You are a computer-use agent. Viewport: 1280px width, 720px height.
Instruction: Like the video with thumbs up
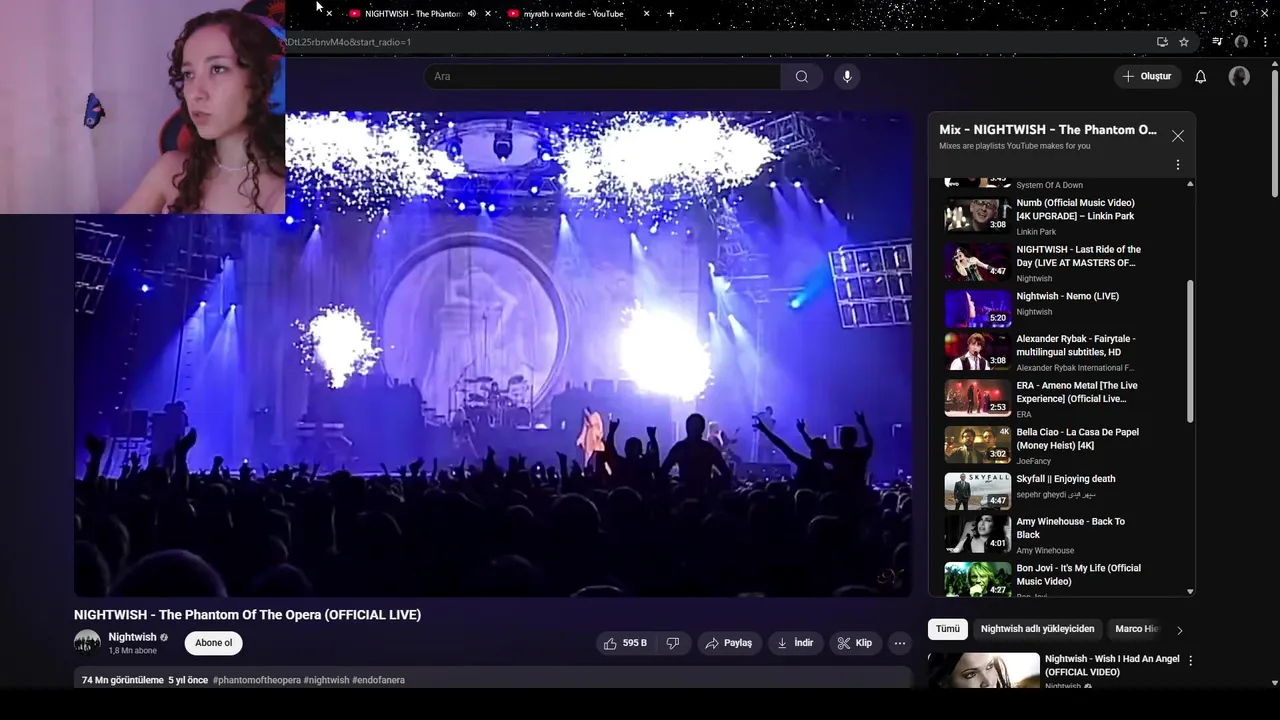624,643
